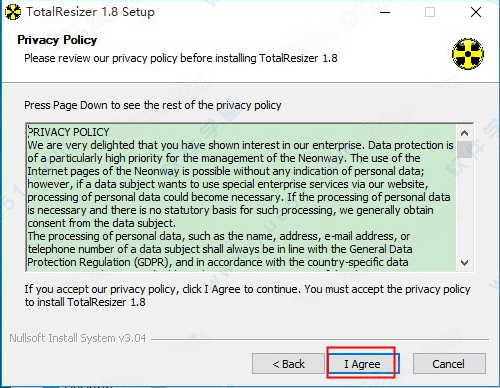The width and height of the screenshot is (500, 388).
Task: Click the yellow radiation logo in the header
Action: click(468, 54)
